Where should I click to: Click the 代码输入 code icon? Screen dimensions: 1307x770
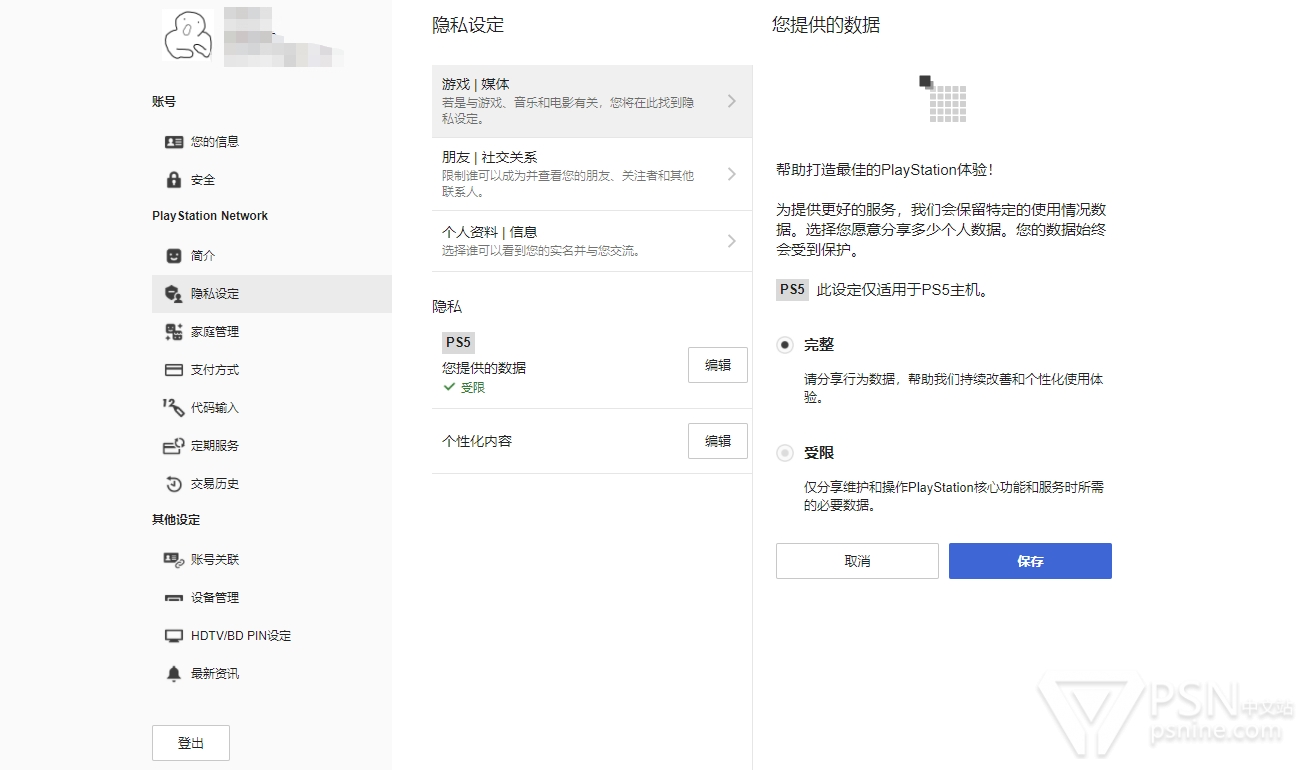[174, 408]
